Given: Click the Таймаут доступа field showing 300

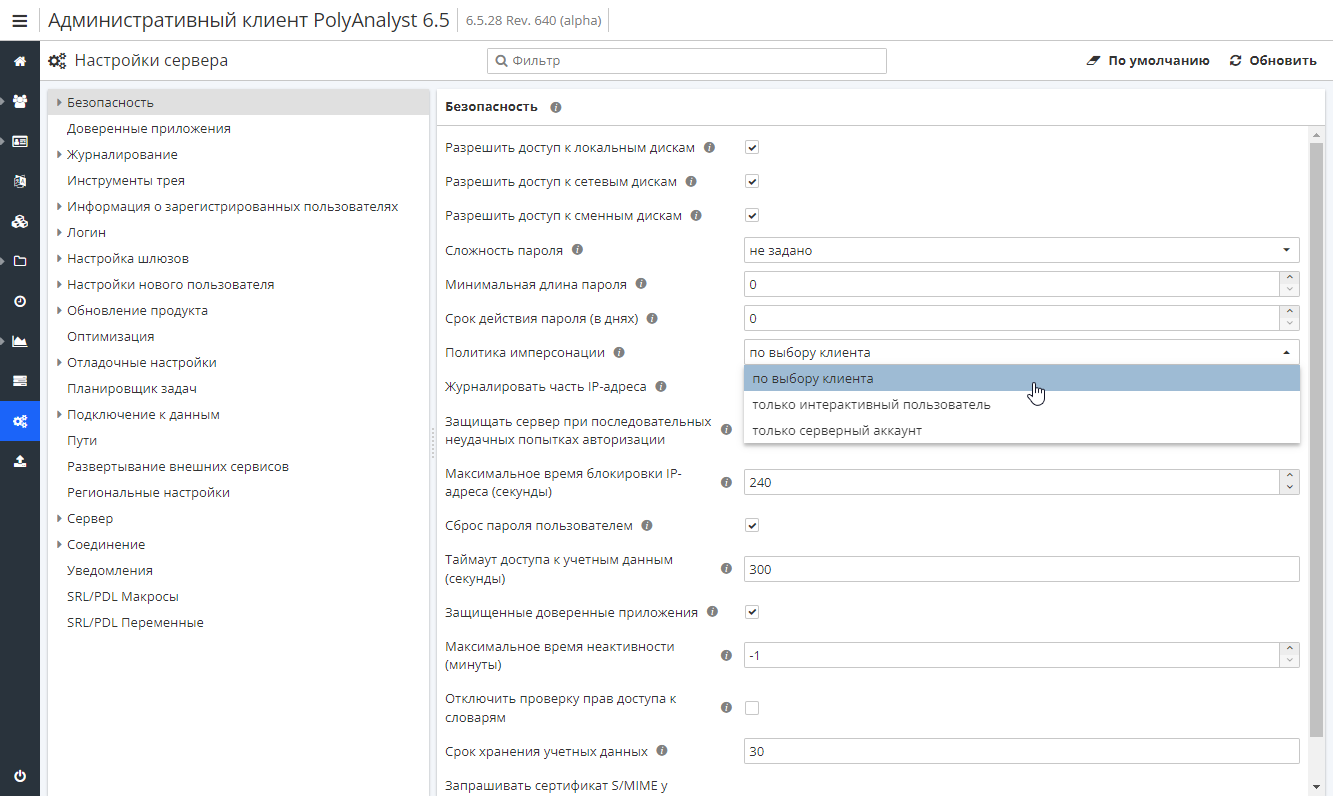Looking at the screenshot, I should (1021, 569).
